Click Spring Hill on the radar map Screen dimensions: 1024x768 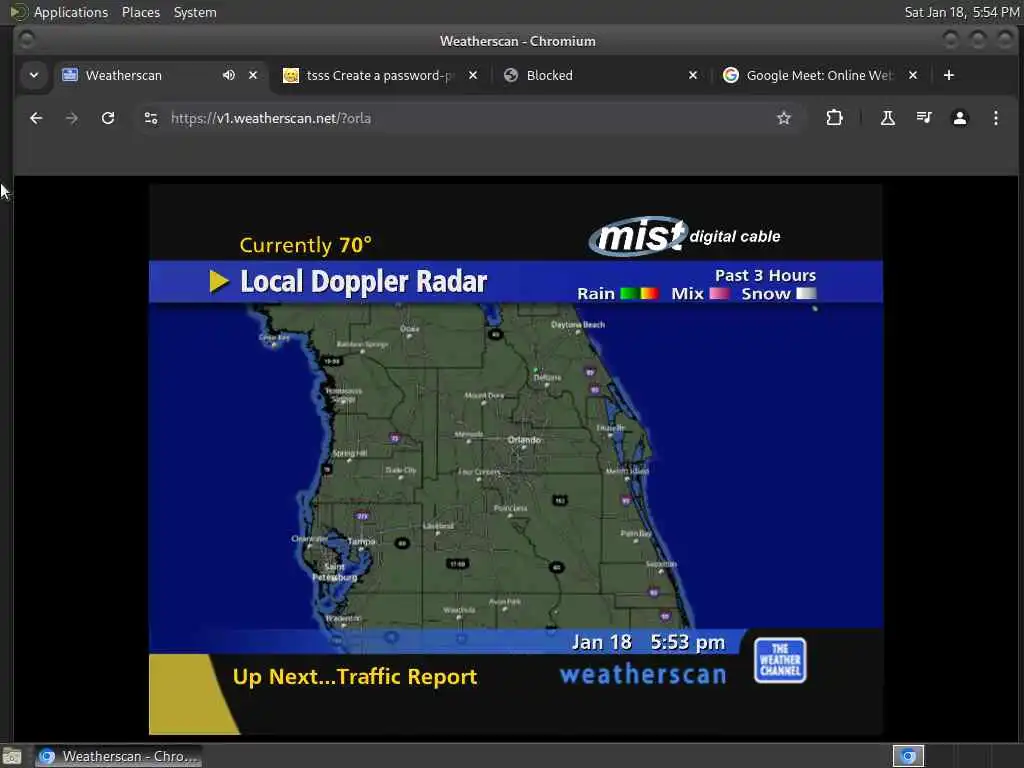point(350,453)
